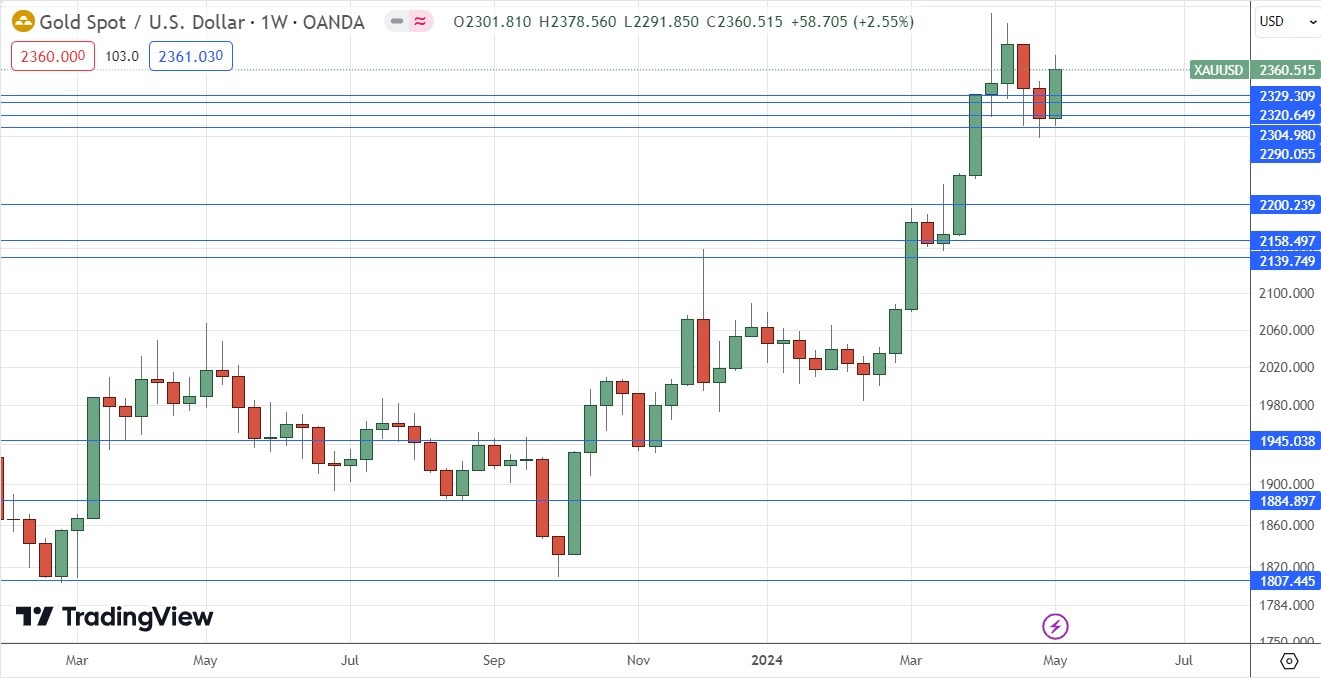Screen dimensions: 1321x678
Task: Click the crosshair scroll-to-latest icon
Action: tap(1289, 660)
